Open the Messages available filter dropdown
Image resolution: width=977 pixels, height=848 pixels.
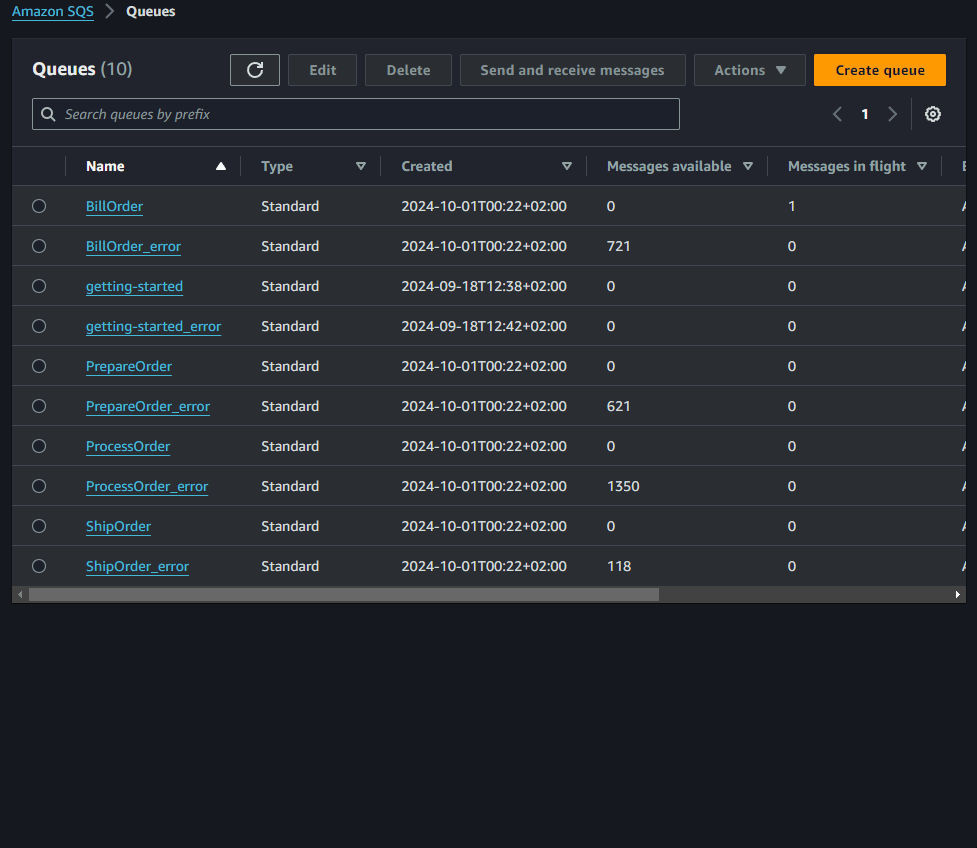pyautogui.click(x=747, y=166)
